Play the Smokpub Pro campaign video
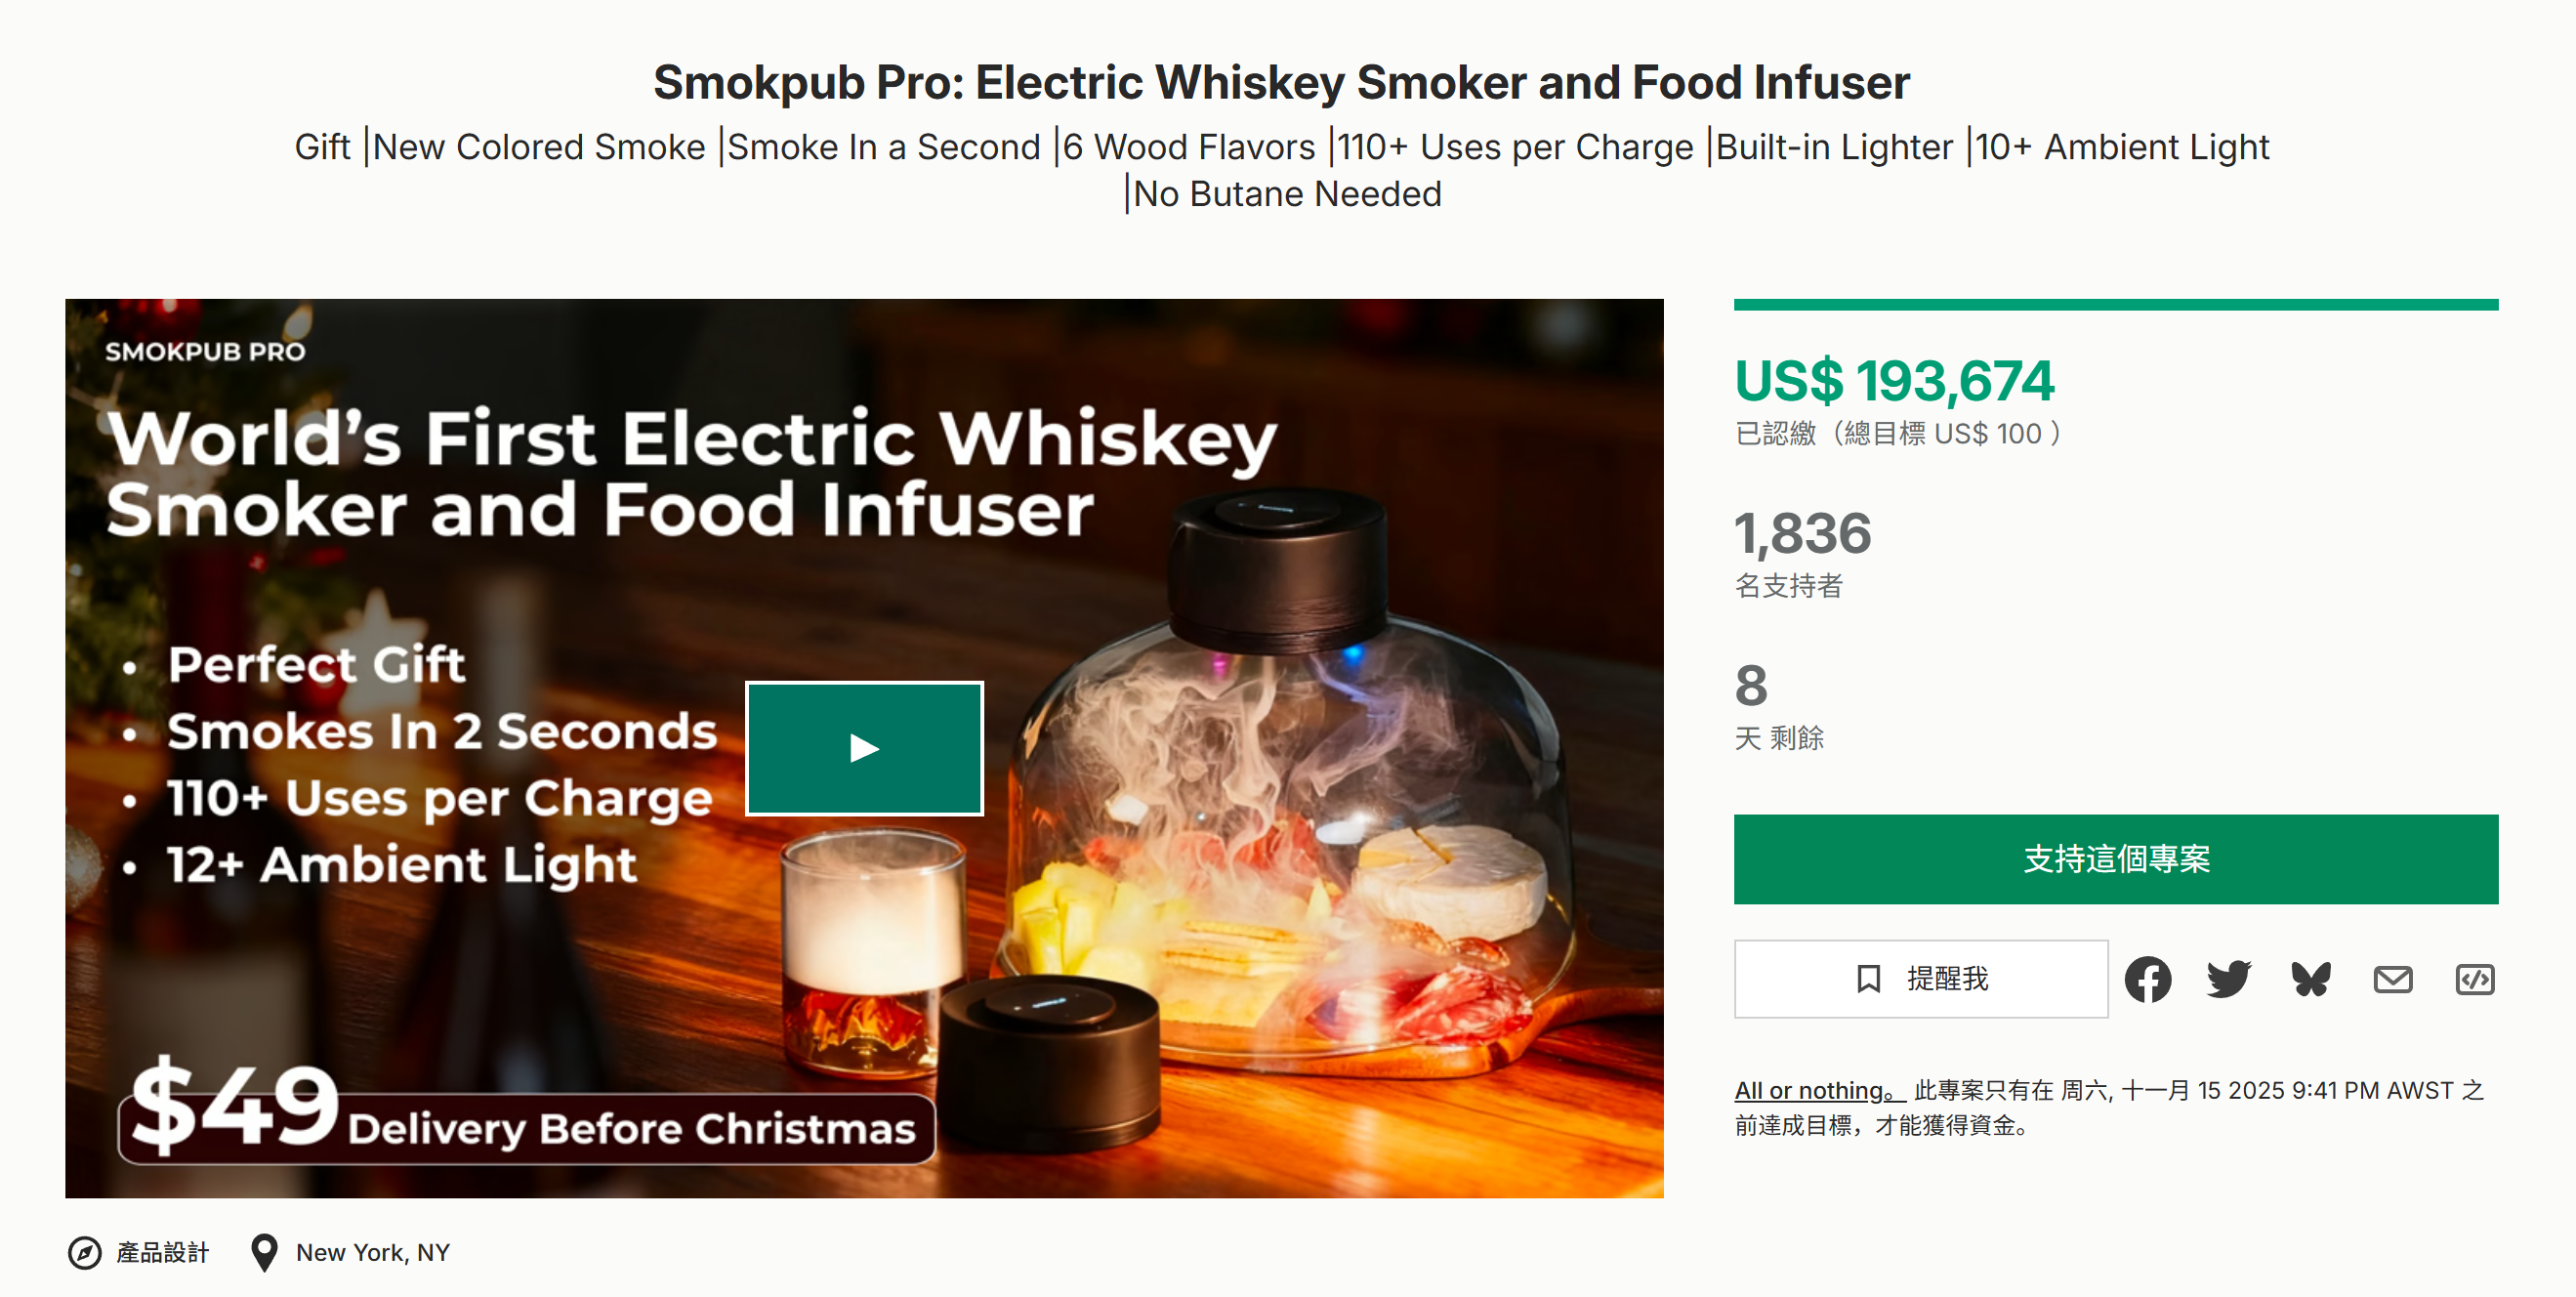 point(864,748)
